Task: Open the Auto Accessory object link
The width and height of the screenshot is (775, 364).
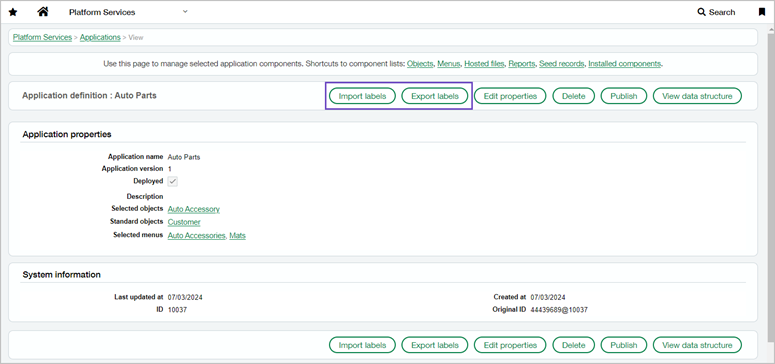Action: [x=194, y=209]
